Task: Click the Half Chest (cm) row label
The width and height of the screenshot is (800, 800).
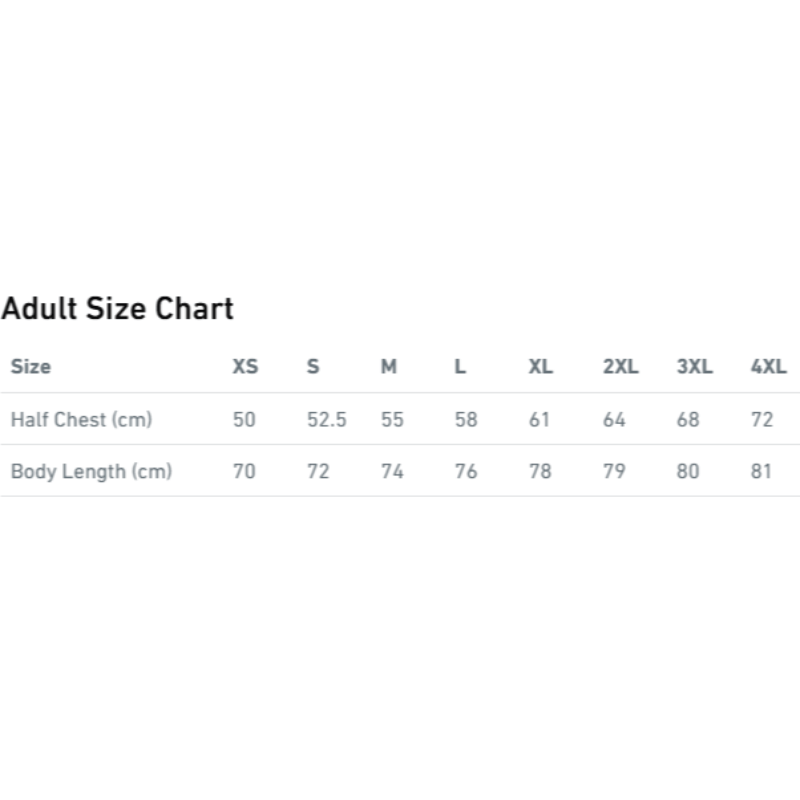Action: 81,420
